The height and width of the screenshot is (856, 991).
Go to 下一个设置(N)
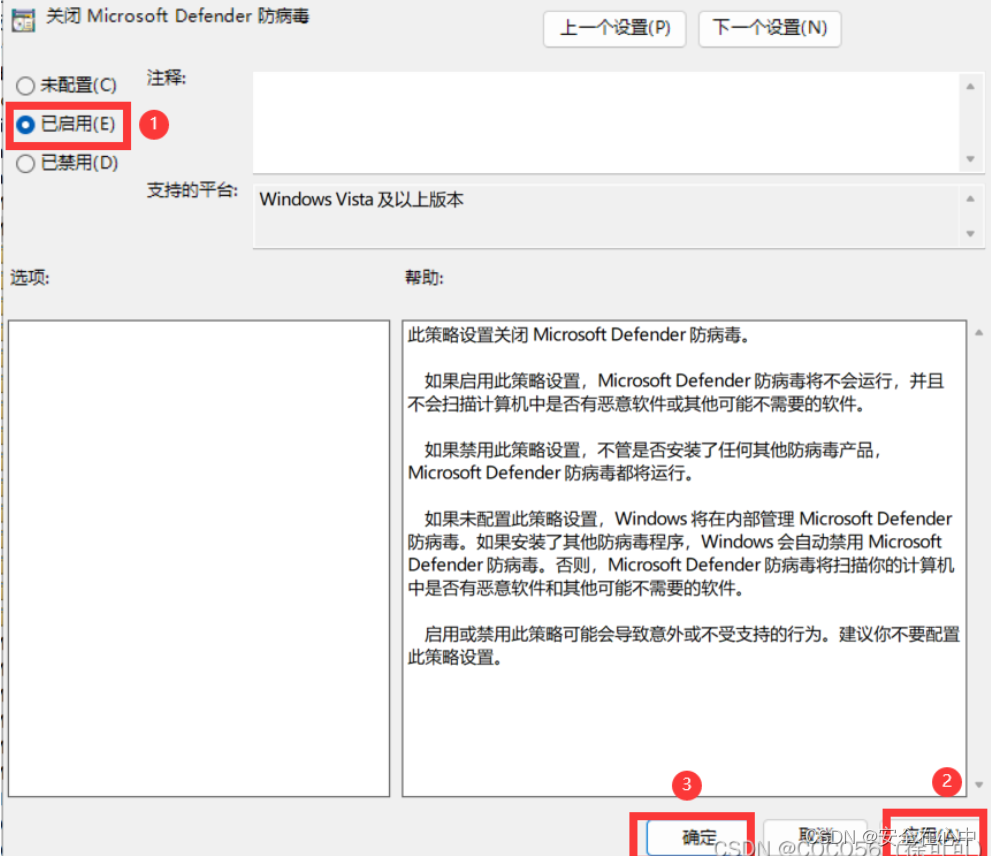point(769,28)
